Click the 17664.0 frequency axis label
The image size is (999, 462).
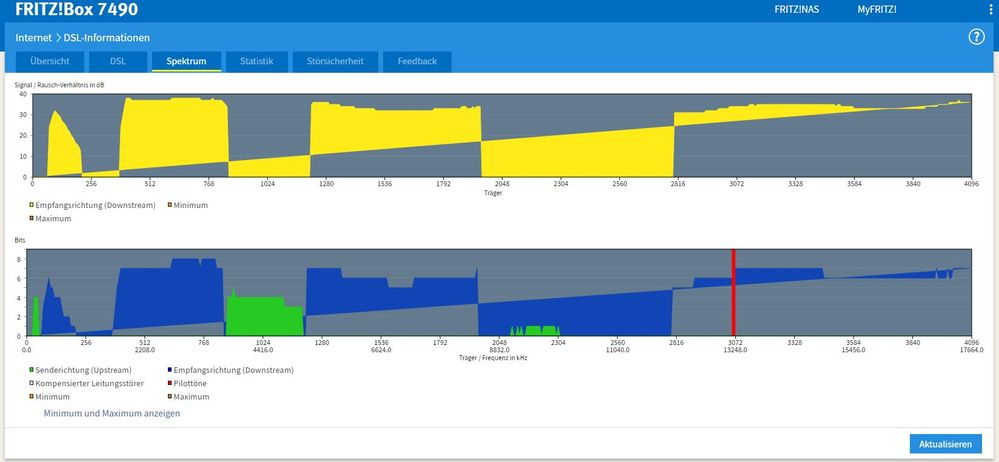(970, 350)
